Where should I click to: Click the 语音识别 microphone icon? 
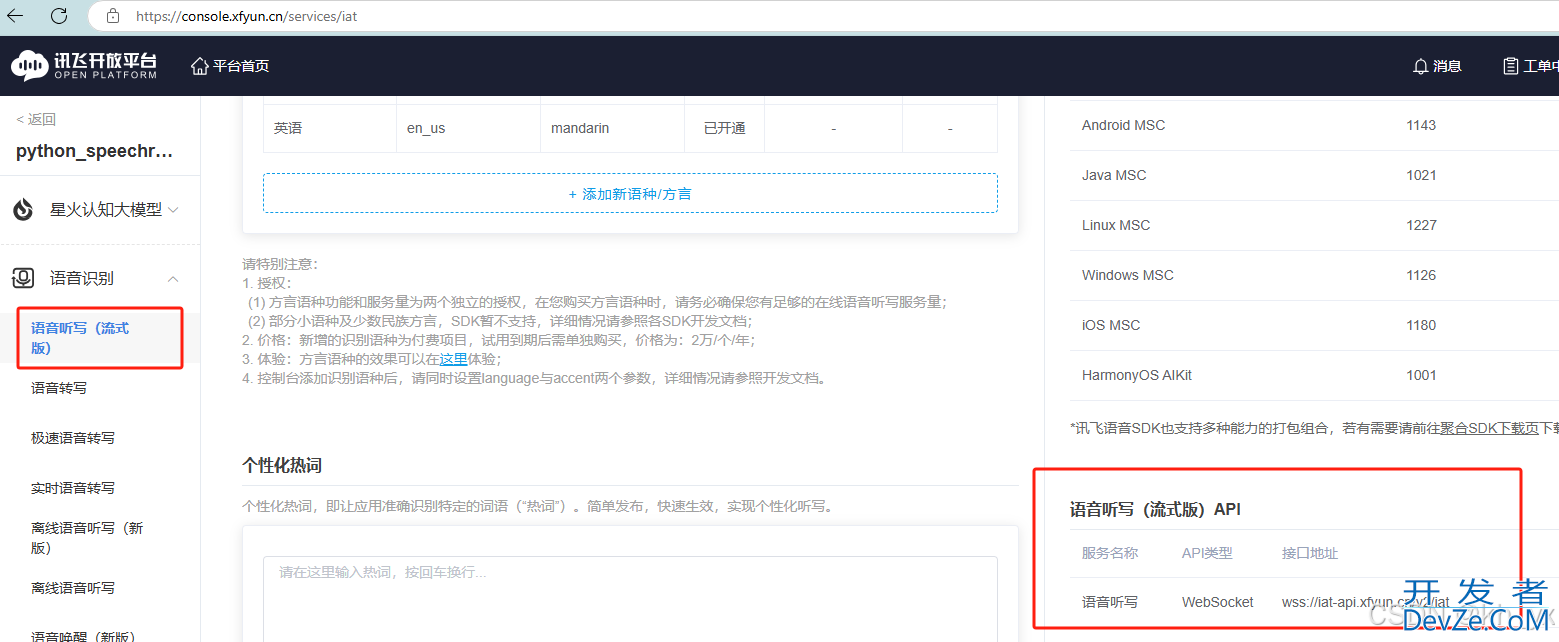point(22,278)
